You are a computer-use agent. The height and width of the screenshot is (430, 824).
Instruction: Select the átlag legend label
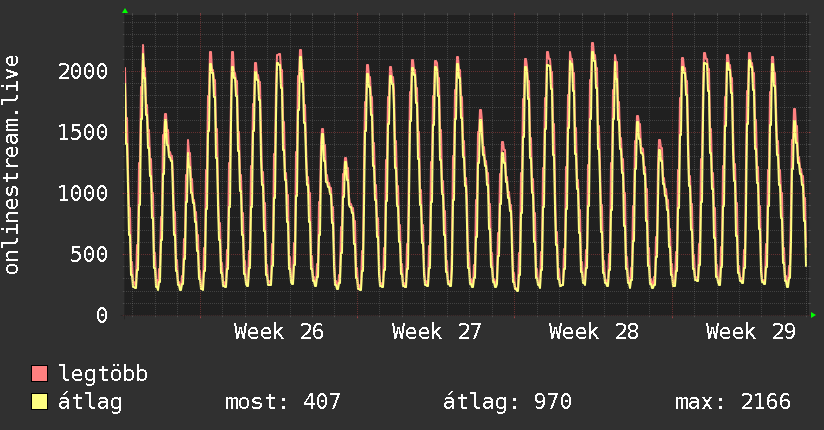click(90, 402)
